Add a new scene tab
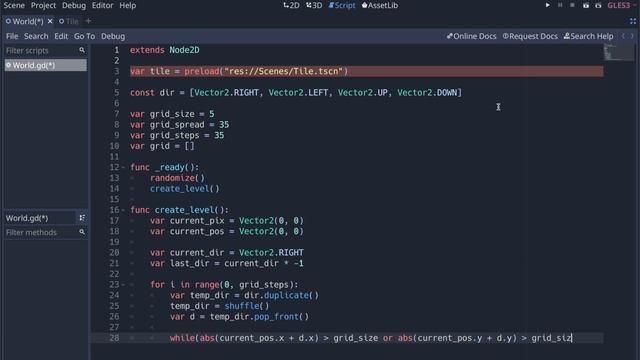640x360 pixels. click(x=88, y=21)
